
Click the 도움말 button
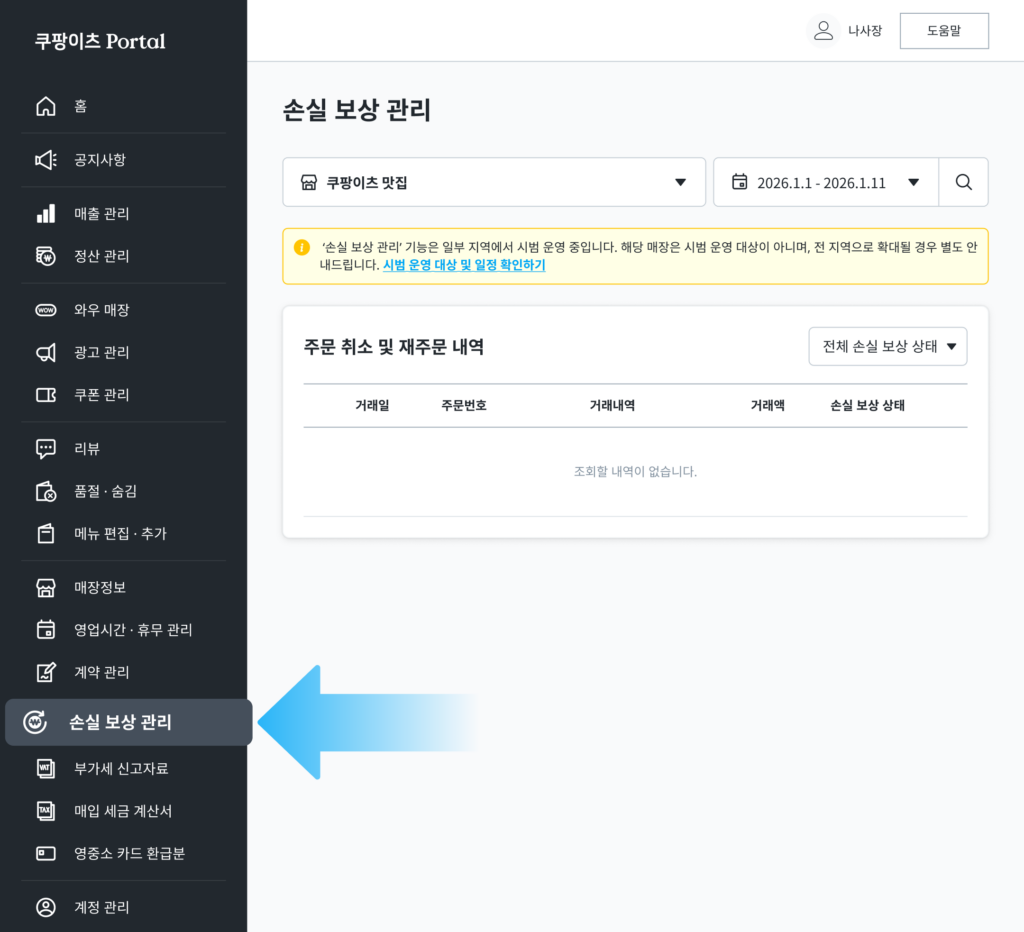(x=943, y=31)
